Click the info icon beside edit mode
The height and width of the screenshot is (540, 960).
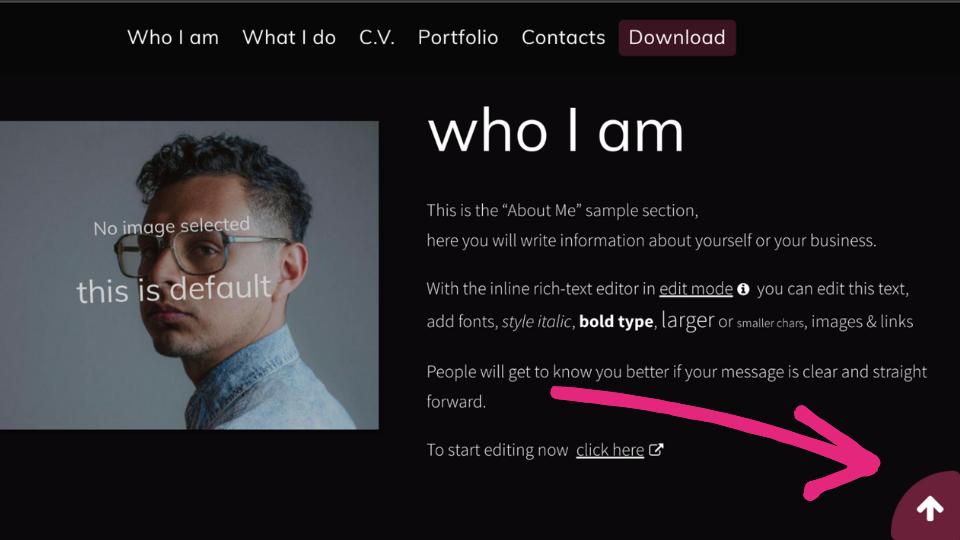point(743,289)
